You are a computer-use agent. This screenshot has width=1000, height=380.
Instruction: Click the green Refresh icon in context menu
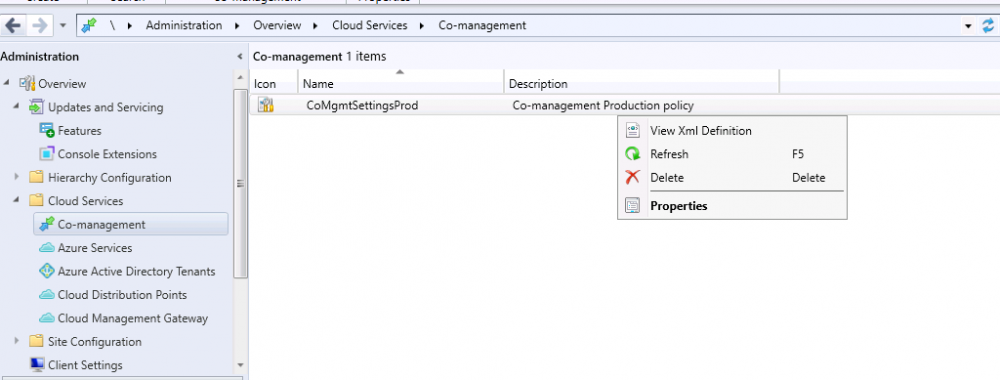[x=632, y=154]
